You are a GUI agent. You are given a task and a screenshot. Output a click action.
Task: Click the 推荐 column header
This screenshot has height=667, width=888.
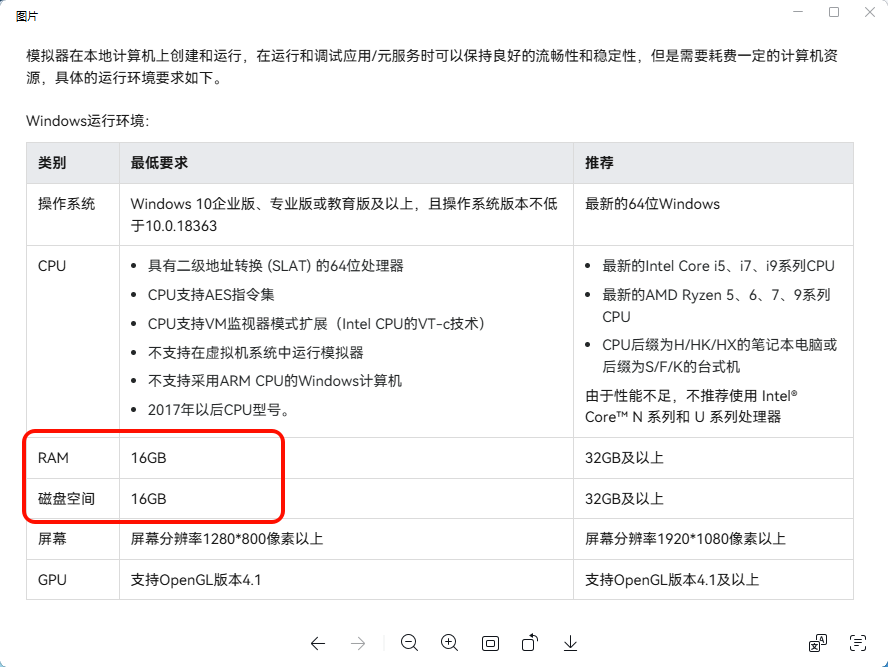pyautogui.click(x=599, y=163)
